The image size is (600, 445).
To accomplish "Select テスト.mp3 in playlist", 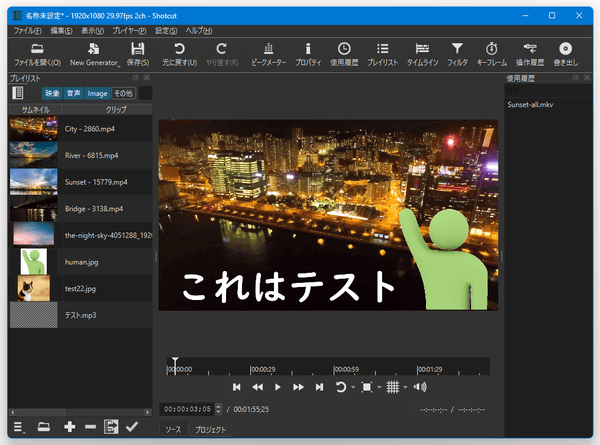I will [x=80, y=315].
